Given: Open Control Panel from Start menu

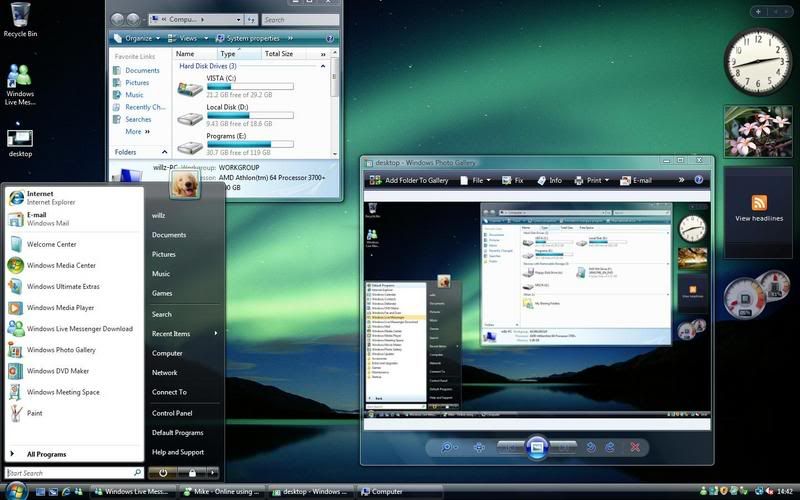Looking at the screenshot, I should pyautogui.click(x=172, y=413).
